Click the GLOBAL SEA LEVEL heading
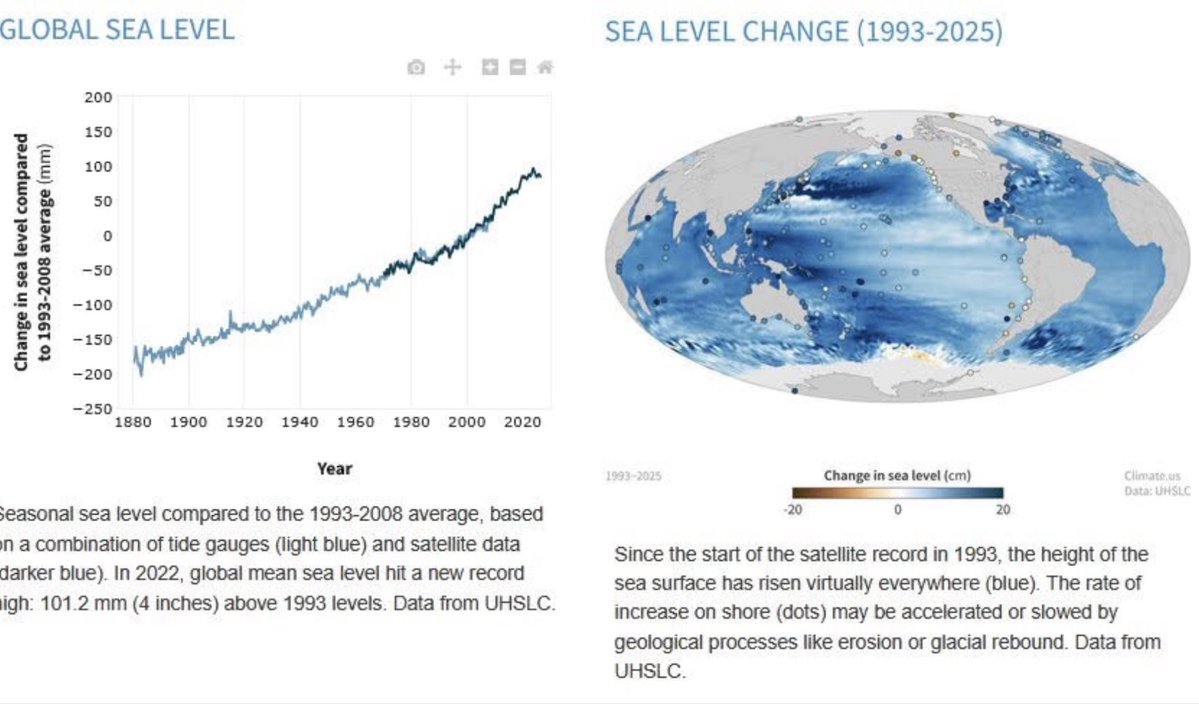This screenshot has height=704, width=1199. 117,30
